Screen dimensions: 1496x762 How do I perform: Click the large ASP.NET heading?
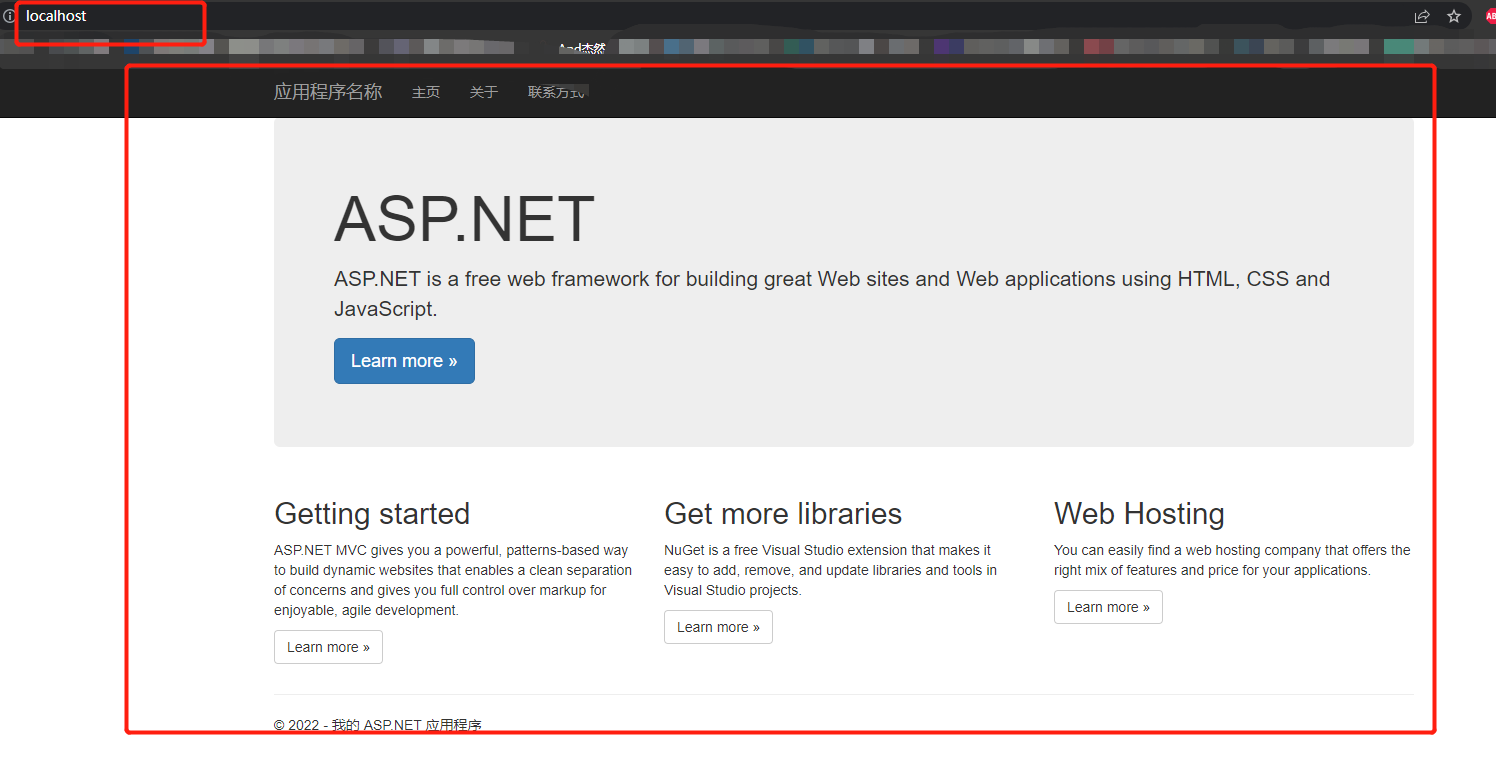(x=464, y=220)
